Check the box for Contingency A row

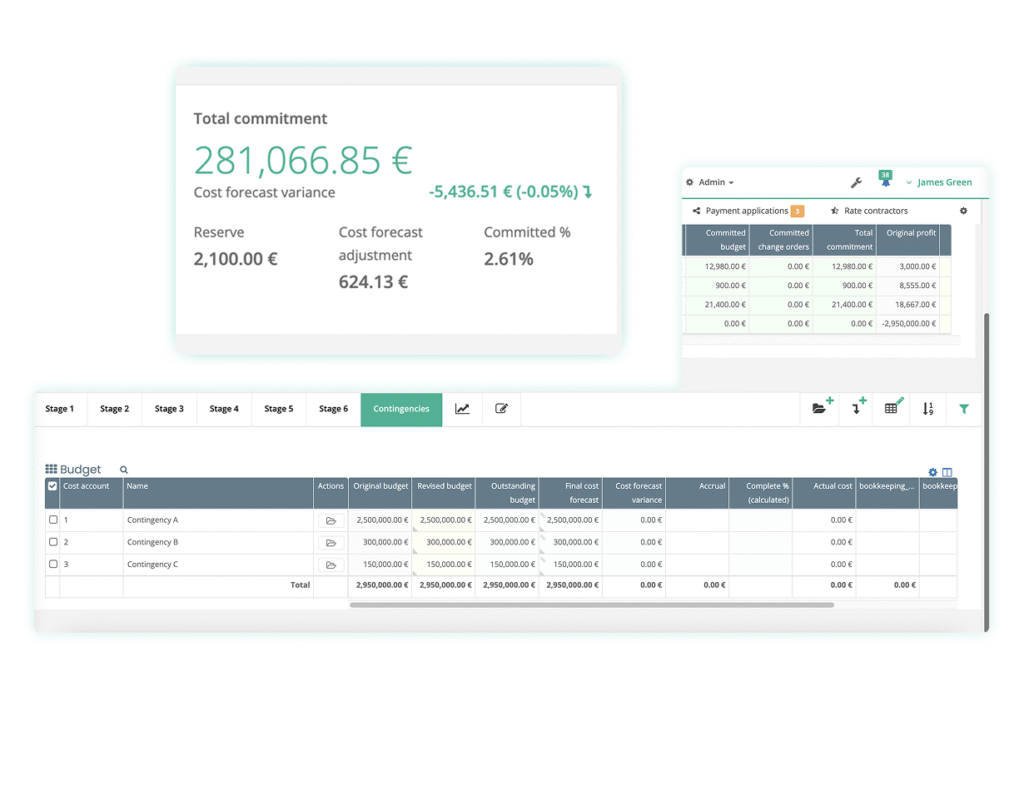point(53,520)
